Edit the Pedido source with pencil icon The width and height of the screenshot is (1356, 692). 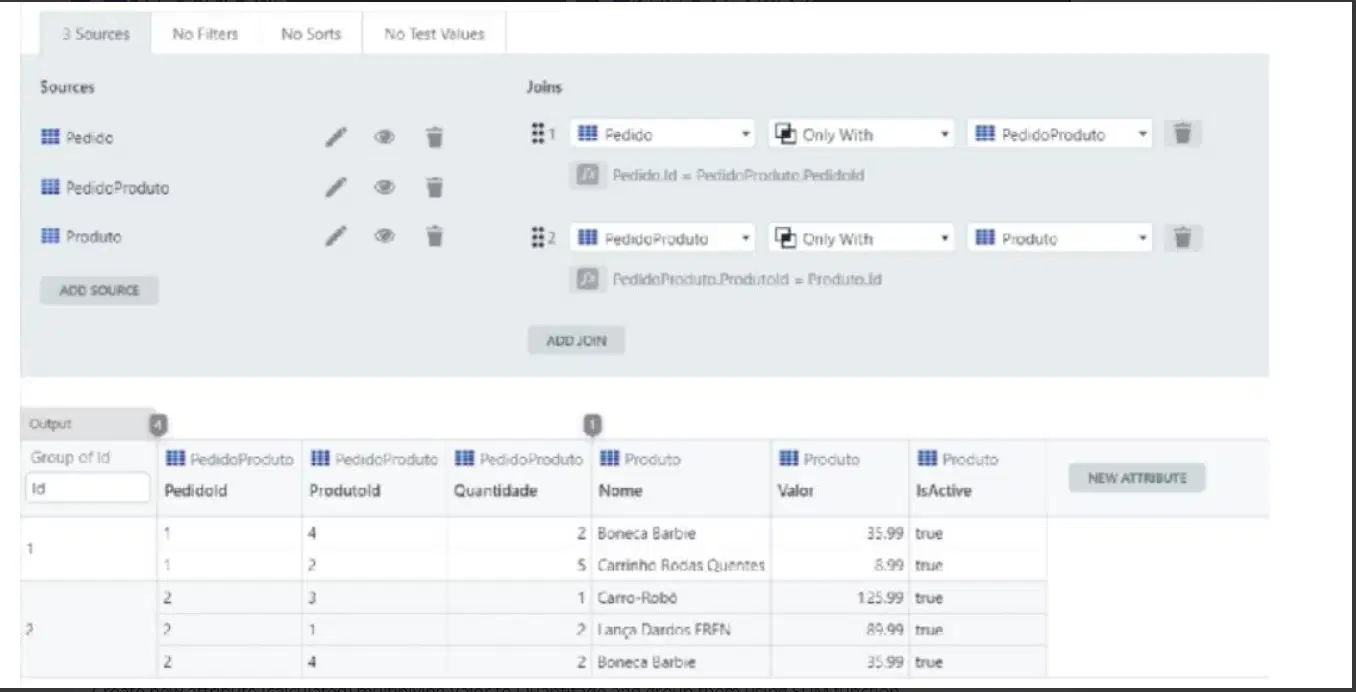pos(337,137)
